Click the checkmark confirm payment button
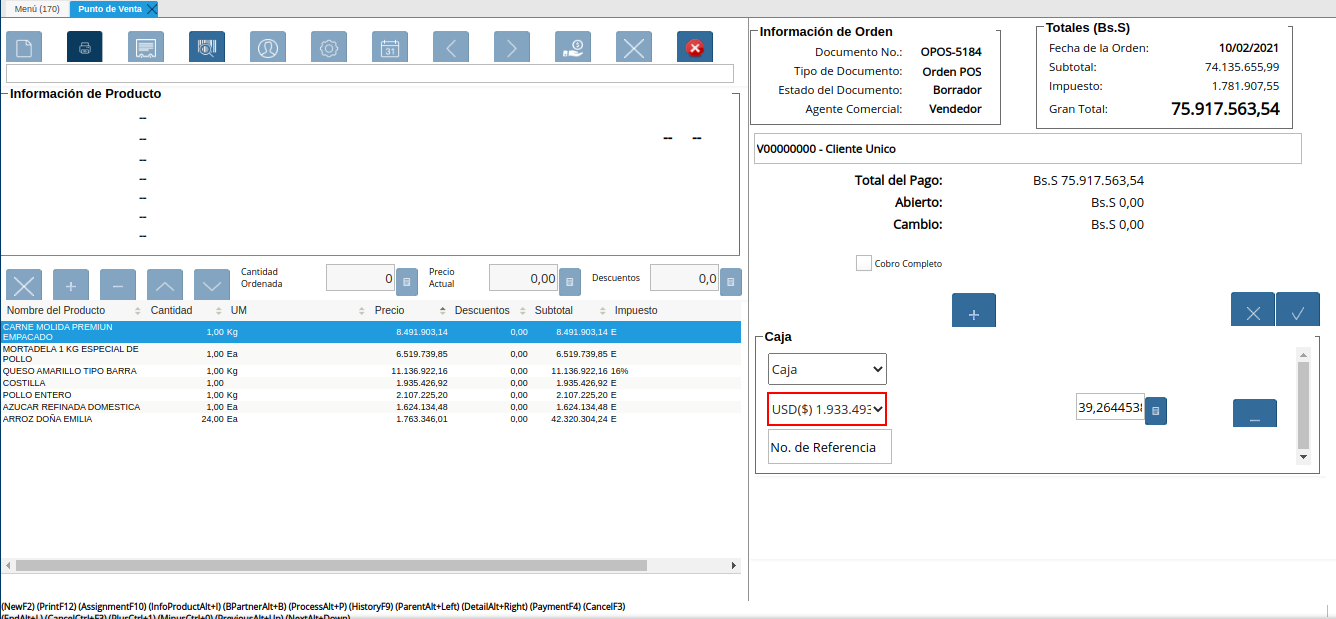The height and width of the screenshot is (619, 1336). 1298,312
